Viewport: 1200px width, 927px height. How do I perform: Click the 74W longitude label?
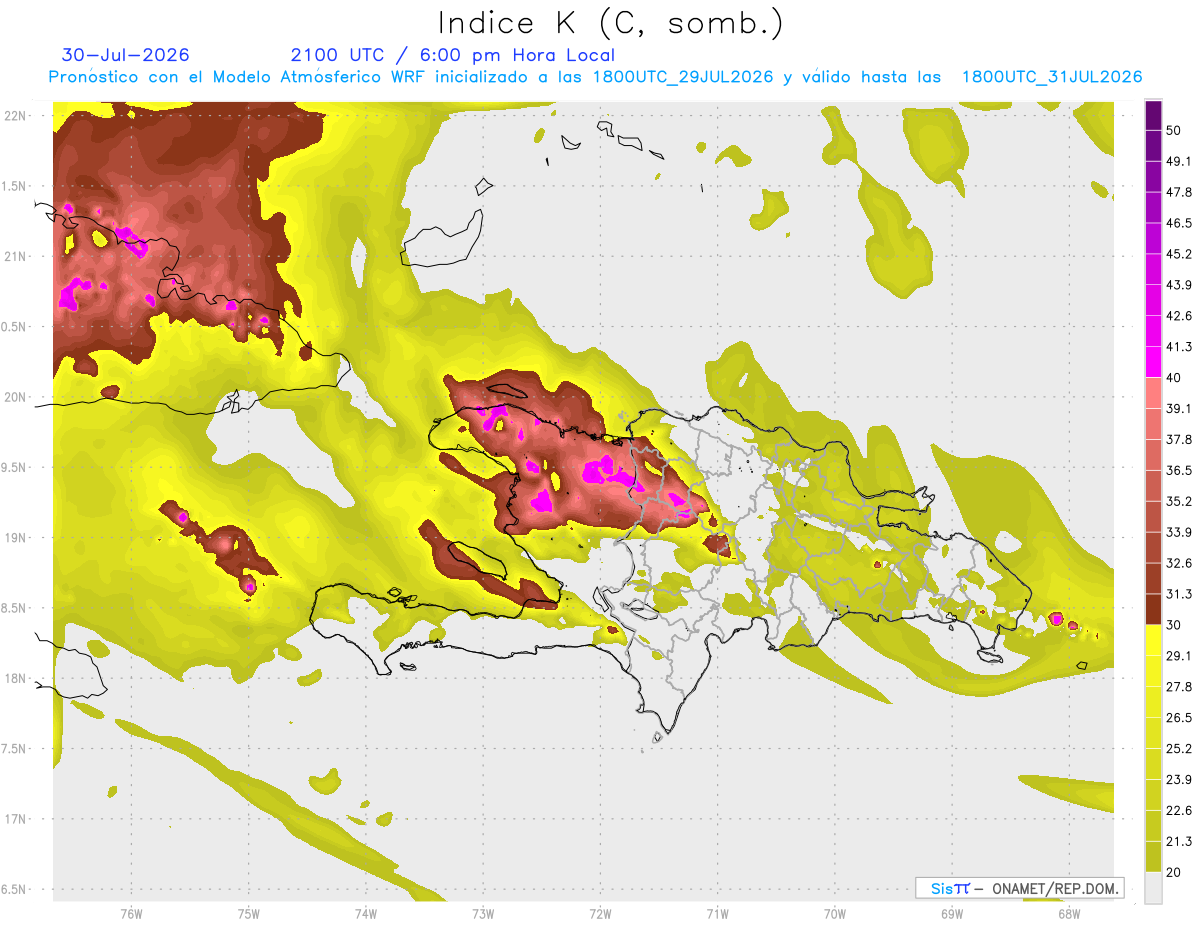pos(366,913)
